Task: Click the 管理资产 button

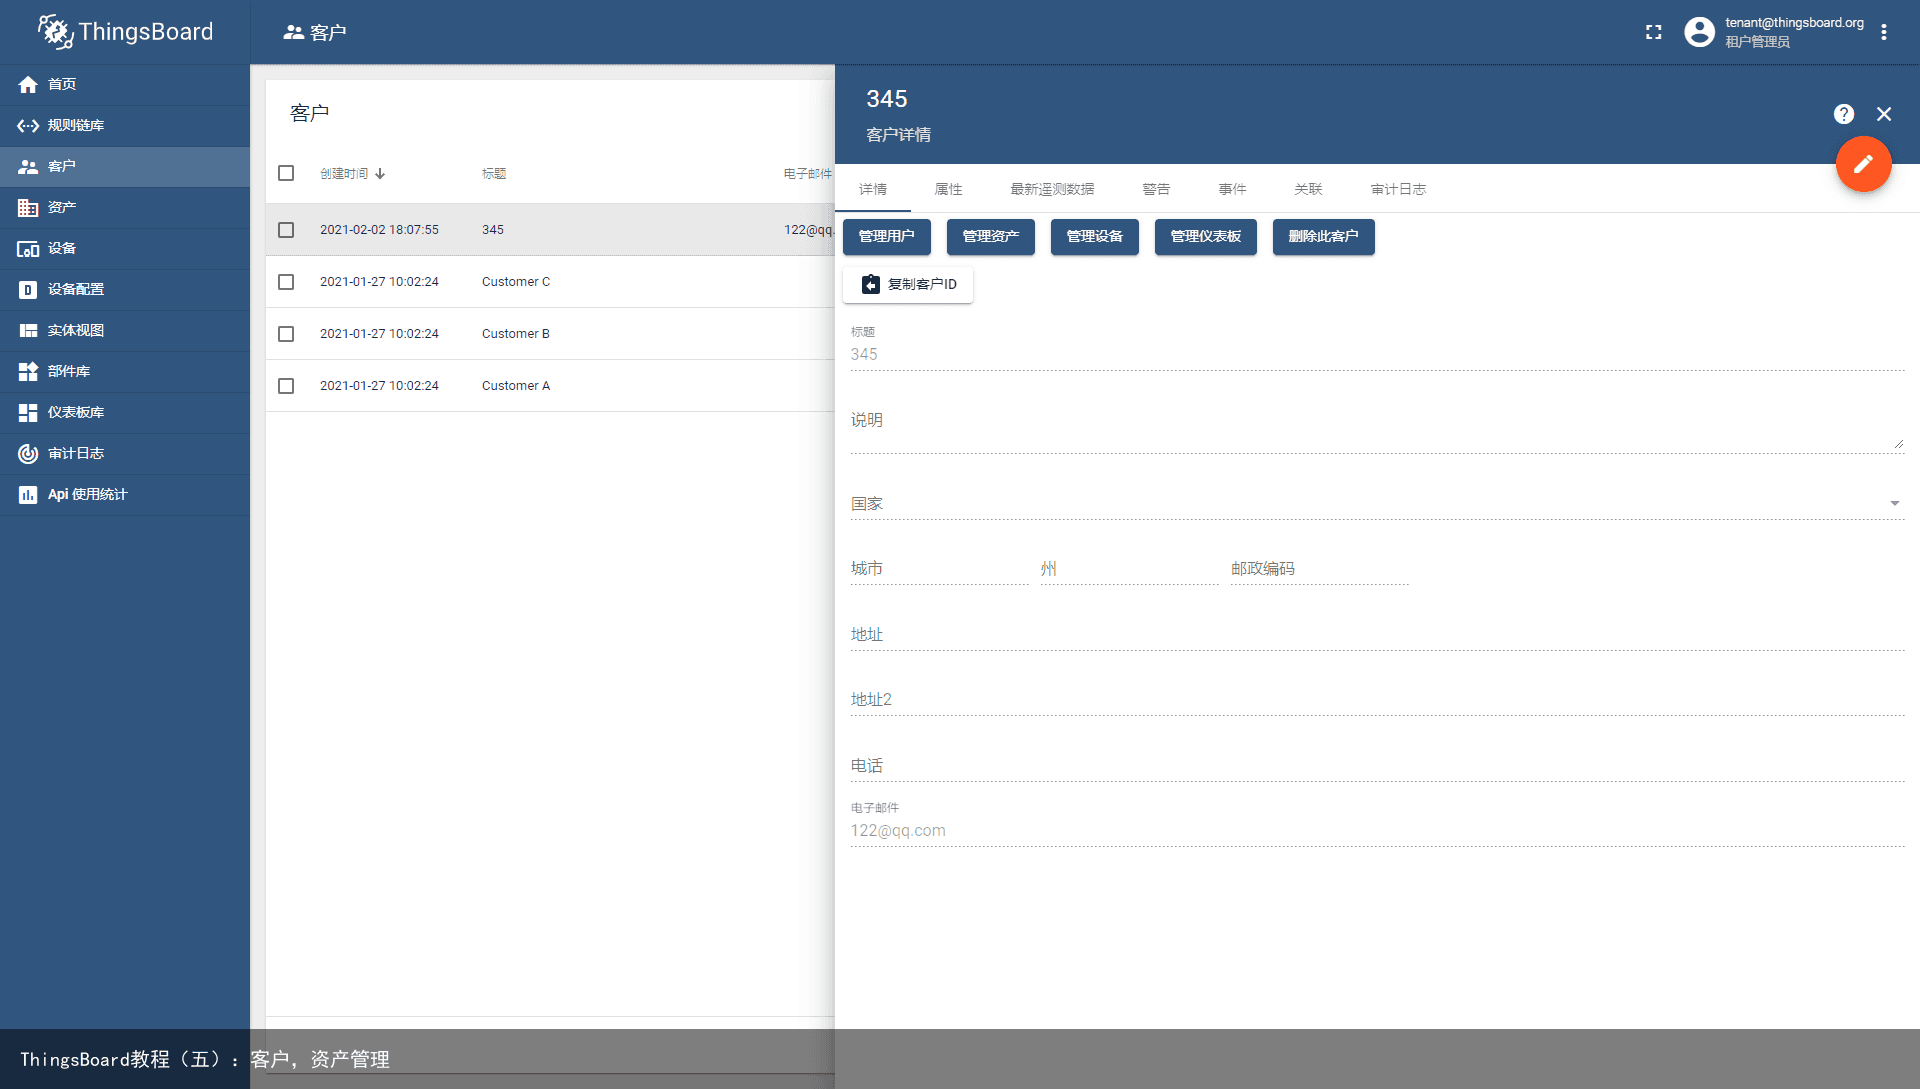Action: [x=991, y=237]
